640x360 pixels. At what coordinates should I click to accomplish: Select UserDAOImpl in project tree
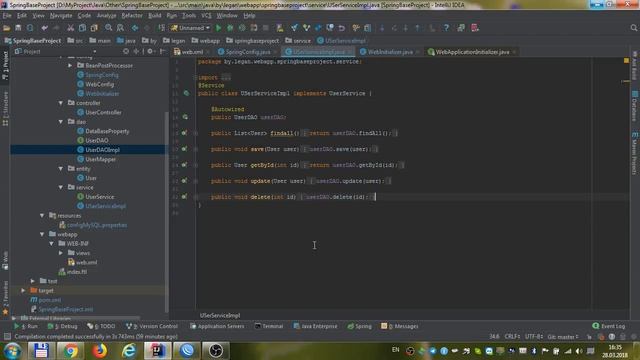pyautogui.click(x=102, y=150)
